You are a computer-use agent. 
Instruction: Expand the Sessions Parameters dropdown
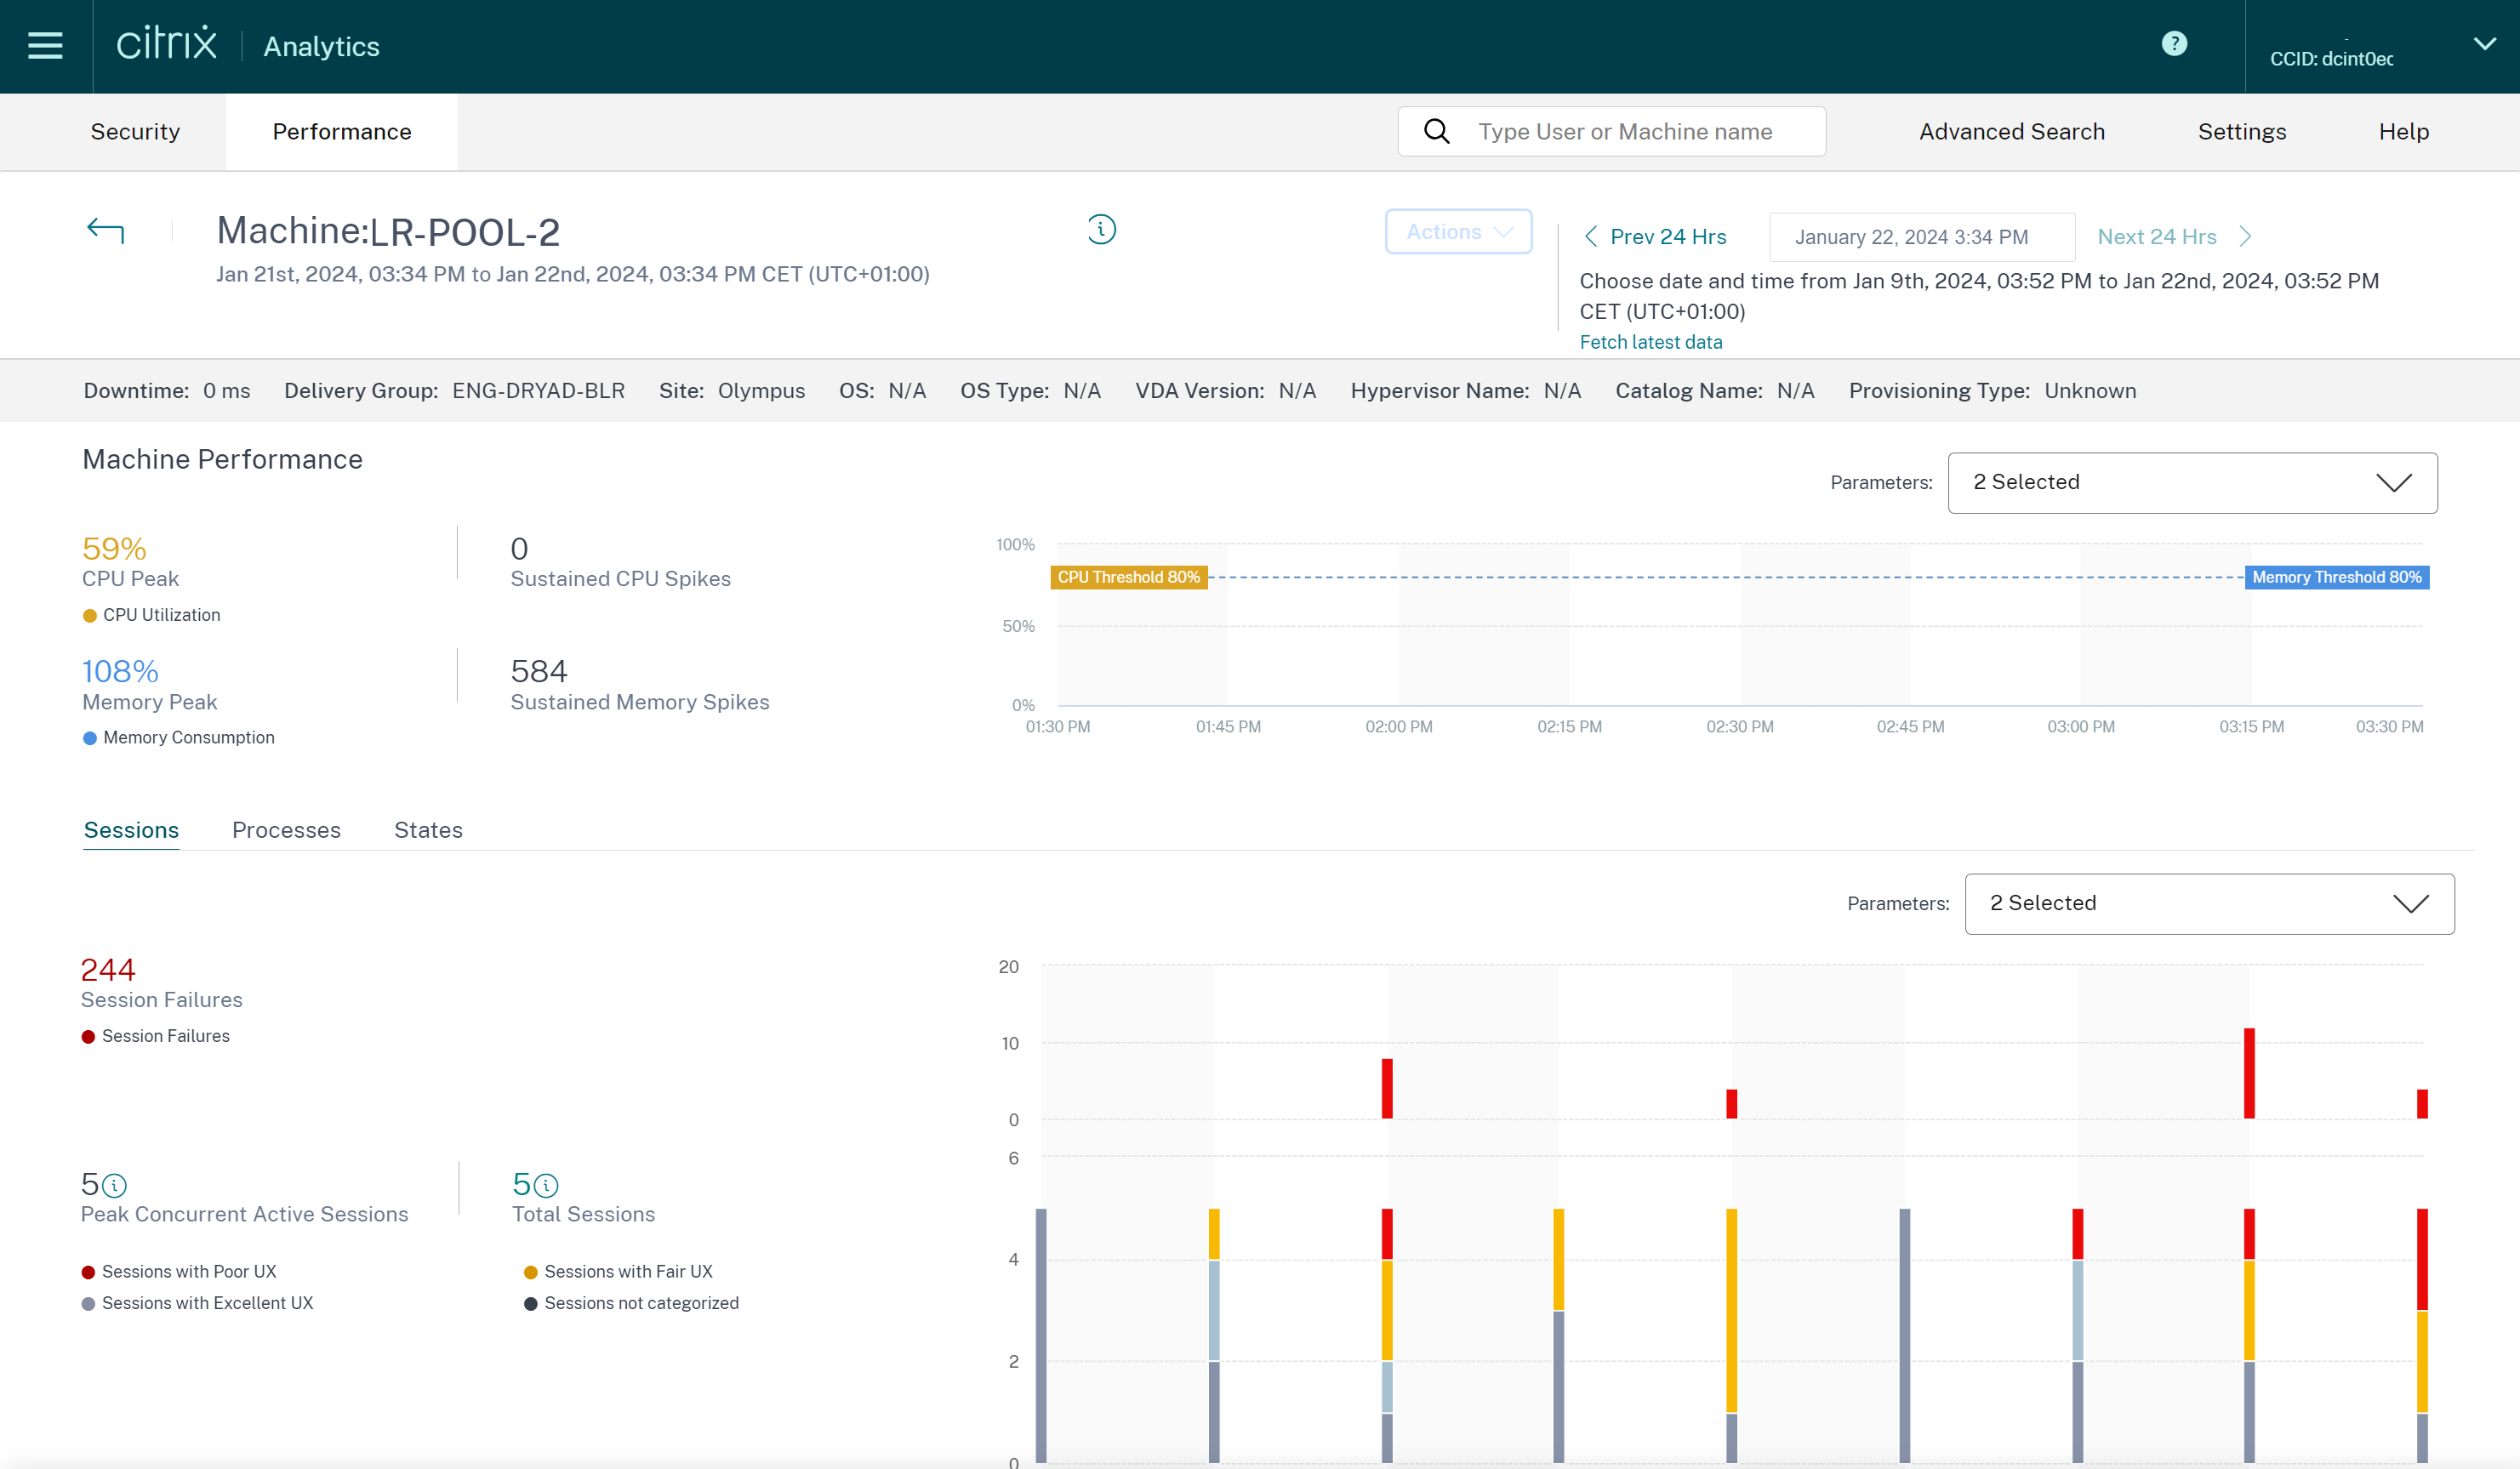(2209, 904)
